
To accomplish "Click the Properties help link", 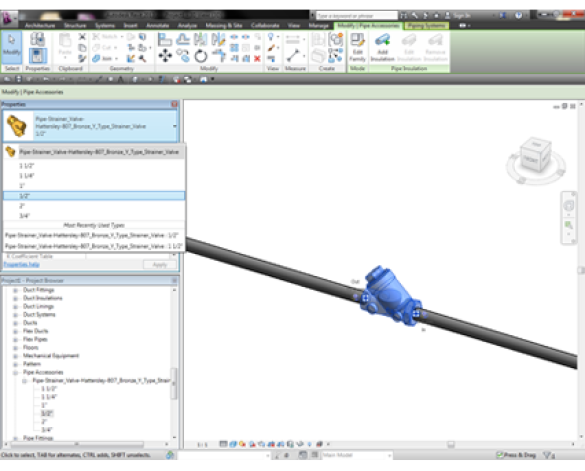I will 22,264.
